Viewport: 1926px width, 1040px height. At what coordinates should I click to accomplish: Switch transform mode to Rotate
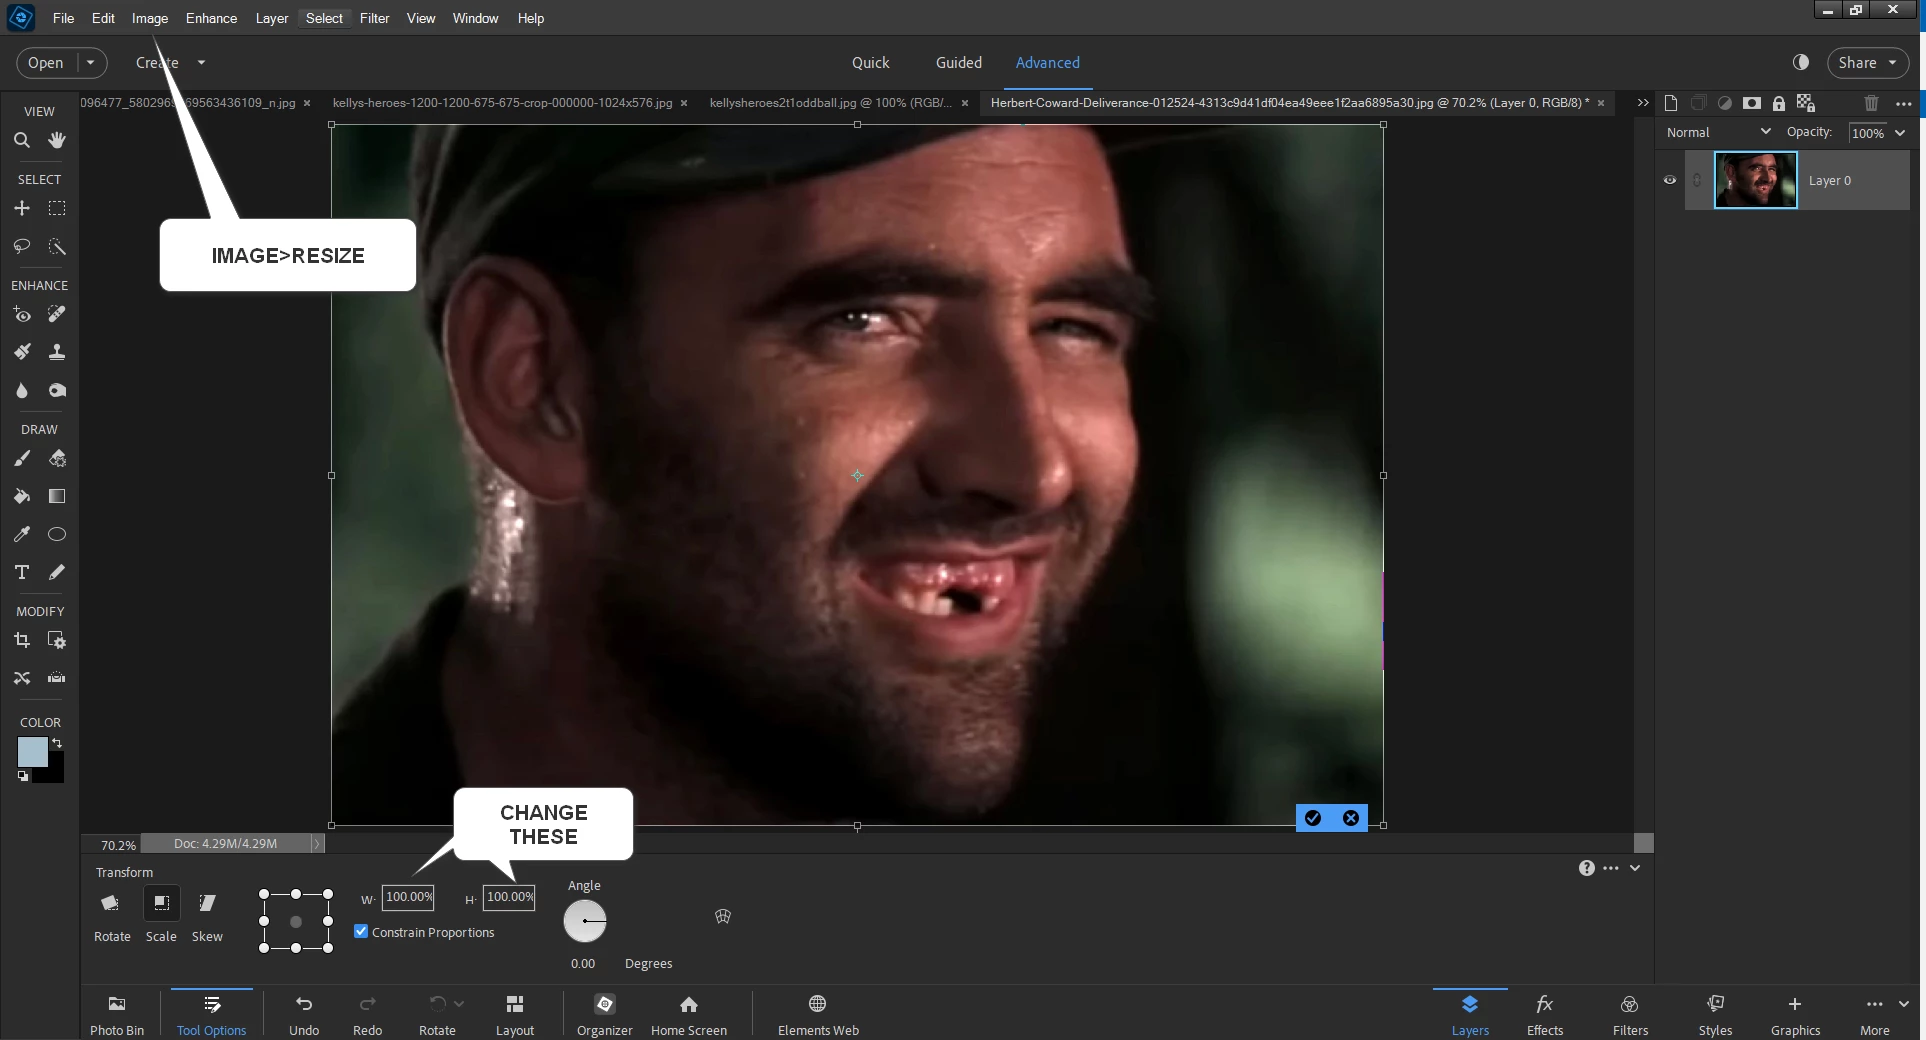[112, 914]
